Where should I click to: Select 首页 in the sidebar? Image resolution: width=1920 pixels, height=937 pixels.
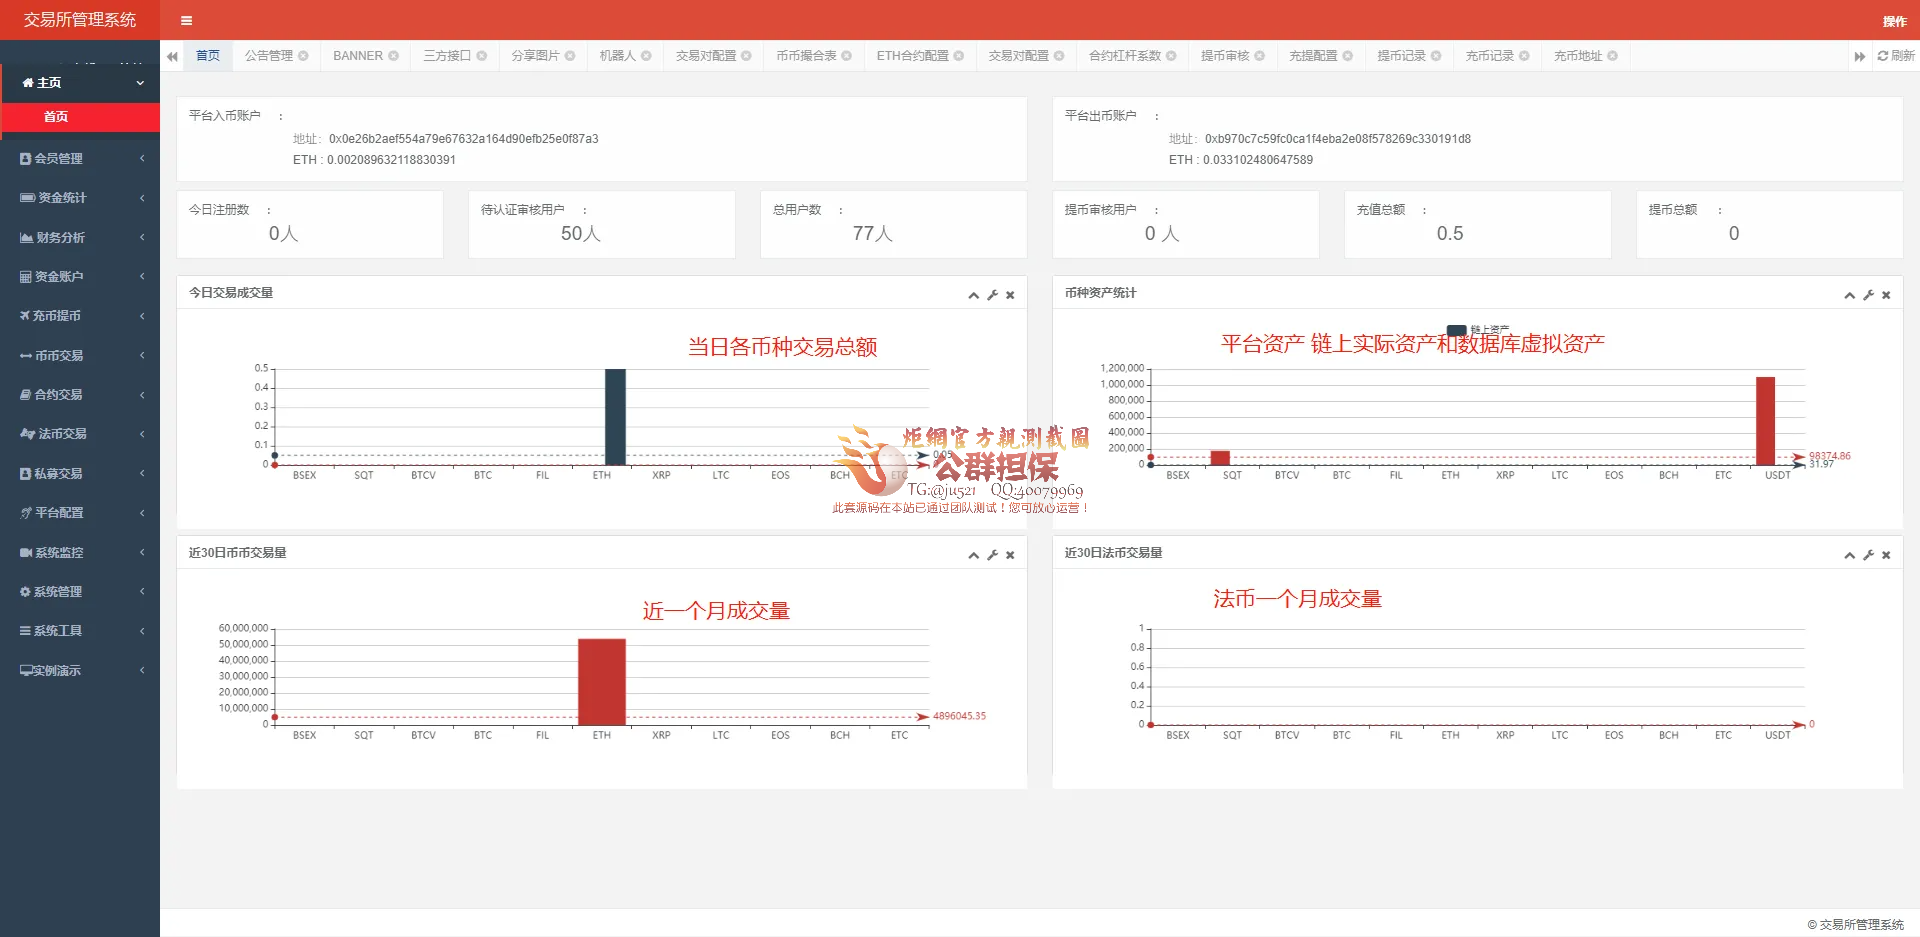click(x=56, y=117)
